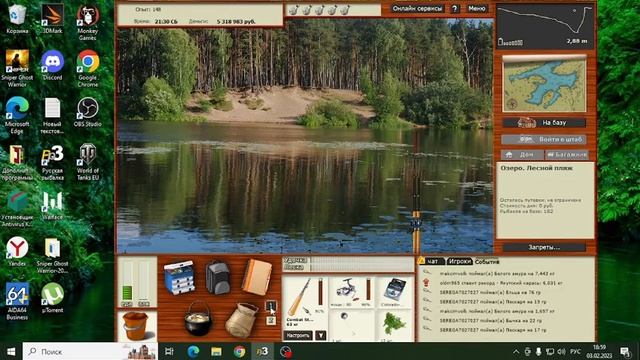Open File Explorer from the taskbar
This screenshot has width=640, height=360.
(x=216, y=351)
